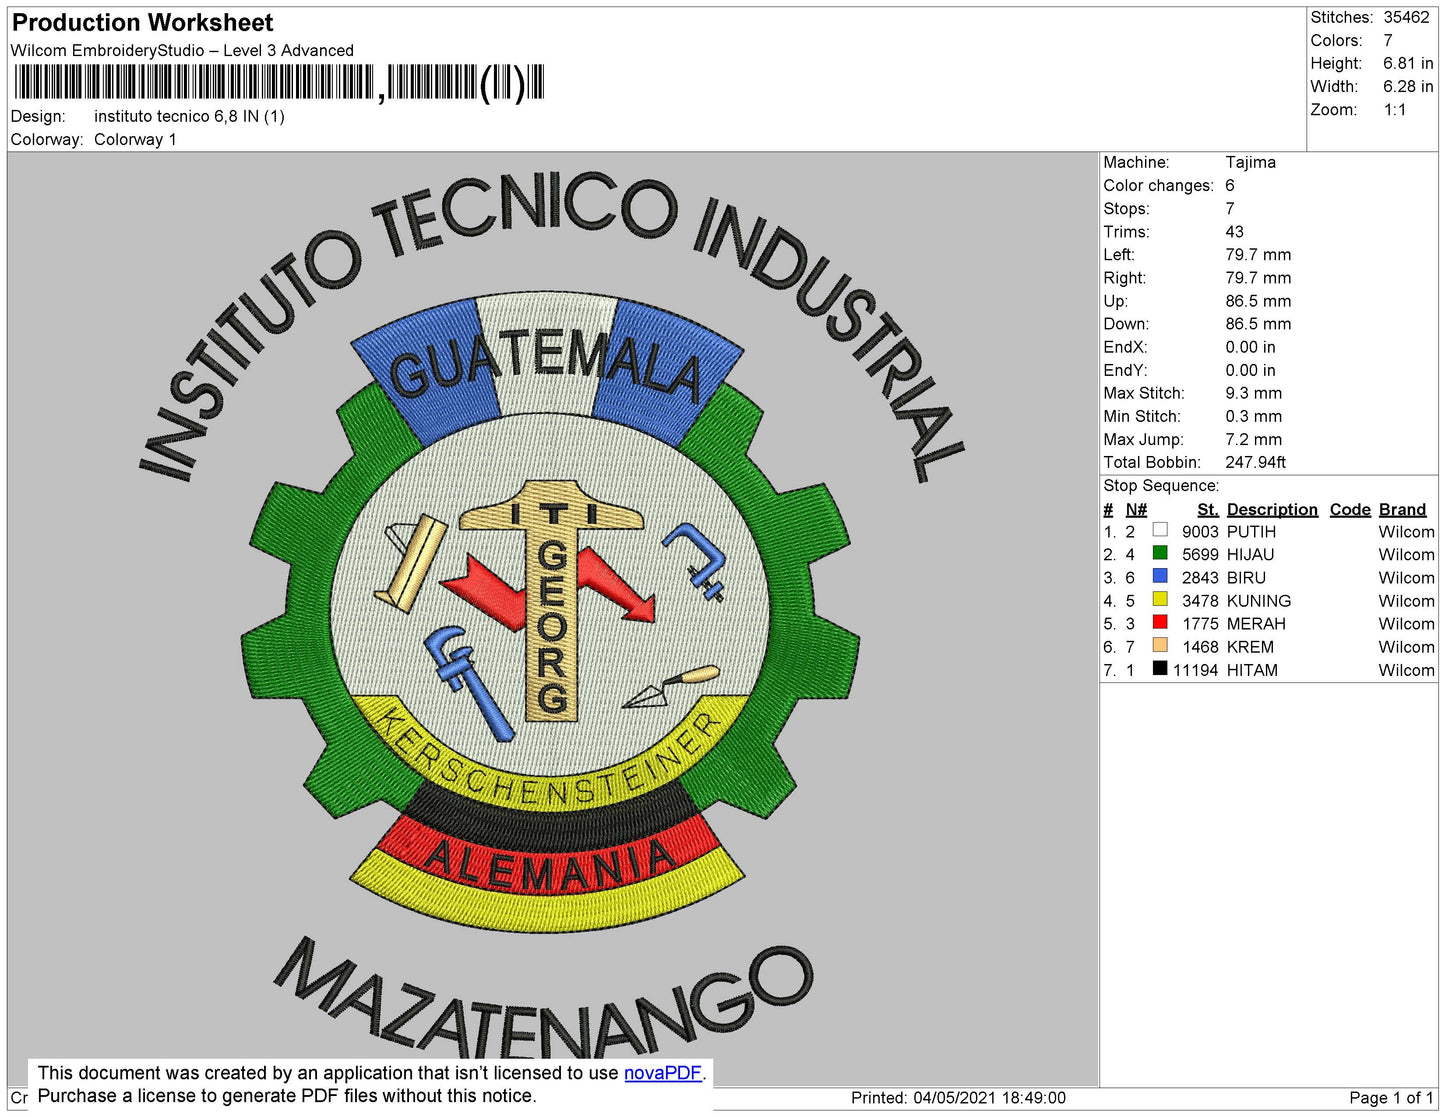Viewport: 1445px width, 1117px height.
Task: Click the 'St.' column header
Action: (1208, 510)
